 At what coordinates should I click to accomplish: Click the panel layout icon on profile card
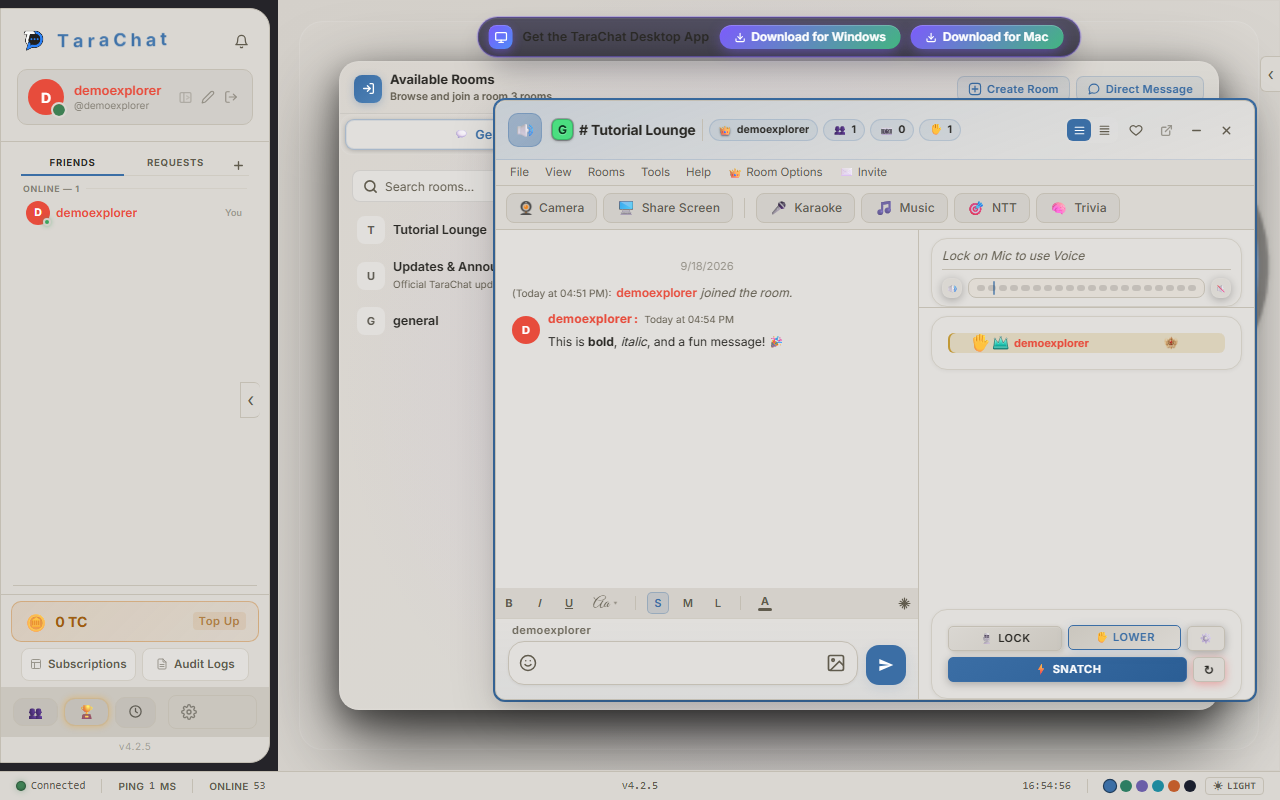click(x=185, y=97)
